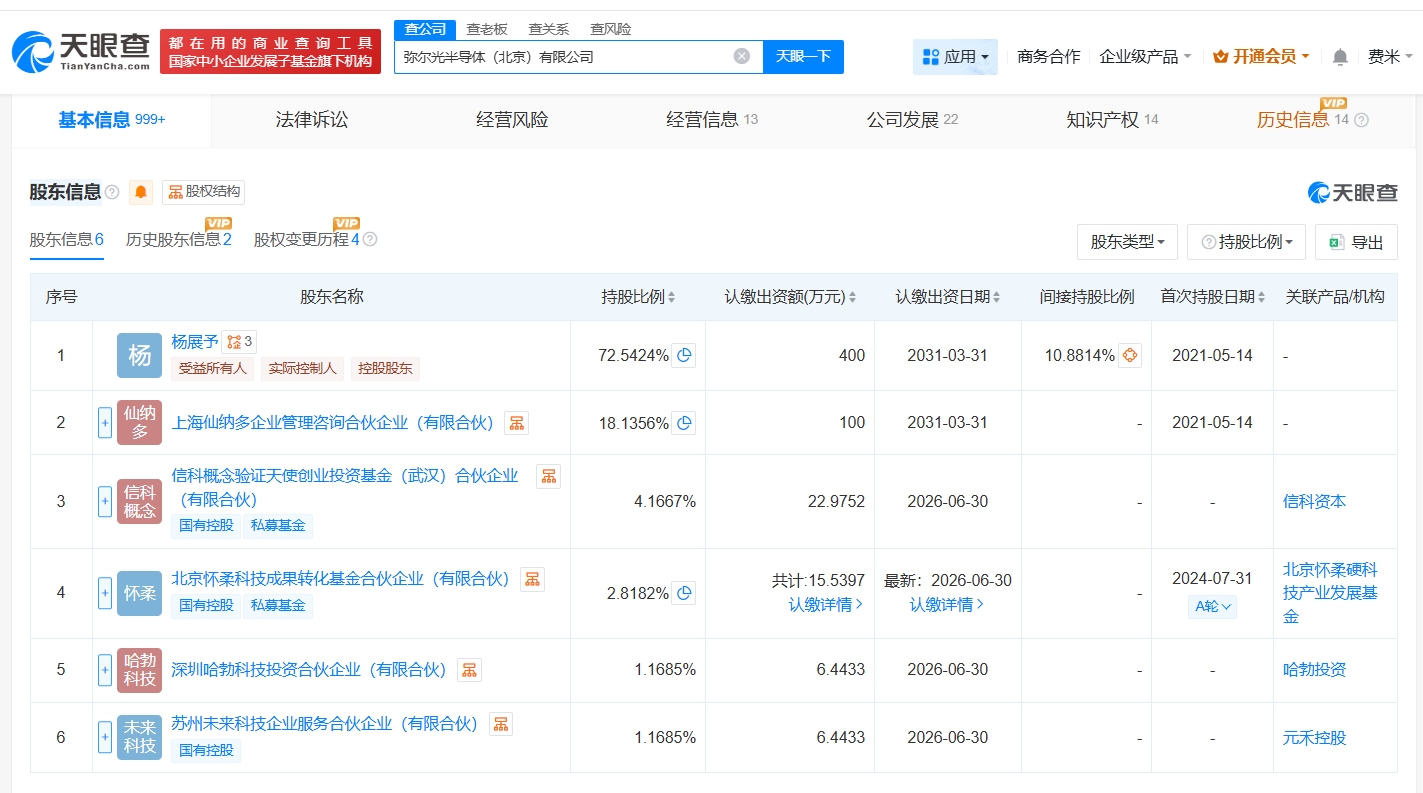Select 基本信息 tab
The height and width of the screenshot is (793, 1423).
112,120
